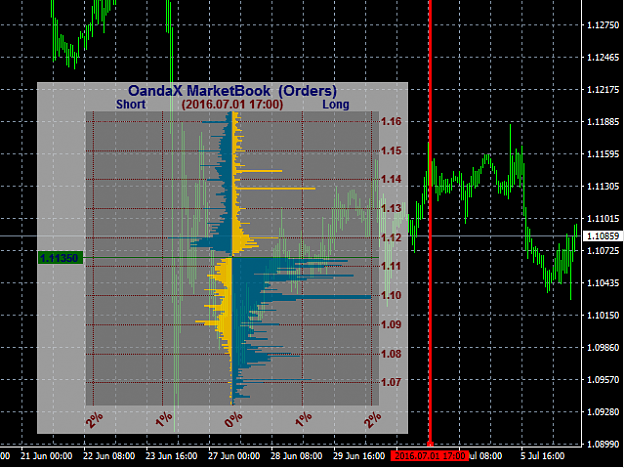Click the 1.12465 price axis label
This screenshot has height=469, width=625.
[603, 57]
